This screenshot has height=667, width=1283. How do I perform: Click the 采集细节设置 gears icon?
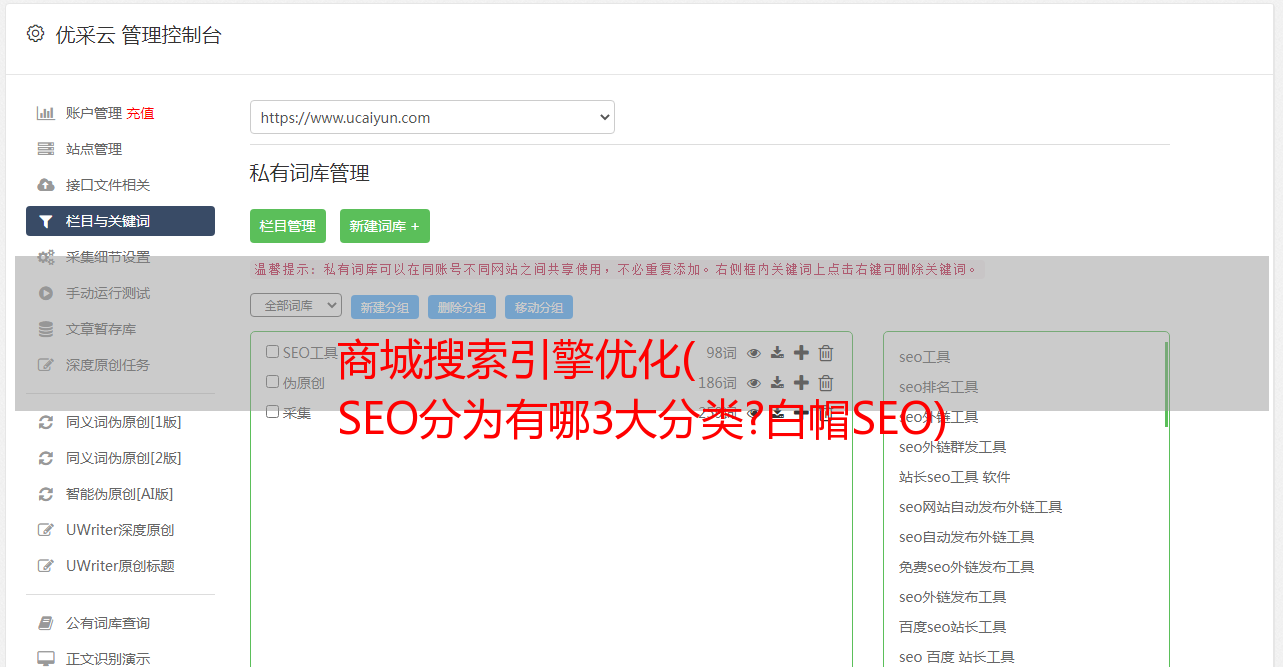click(x=46, y=257)
